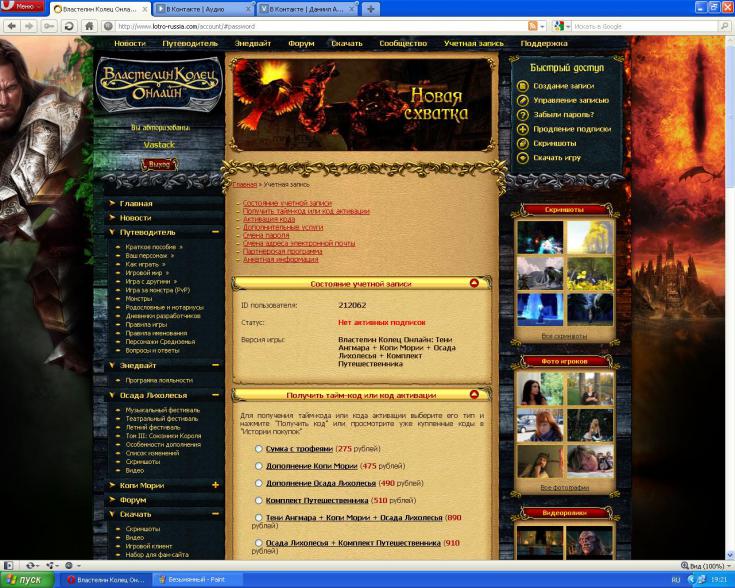The width and height of the screenshot is (735, 588).
Task: Open the search engine dropdown arrow
Action: [568, 27]
